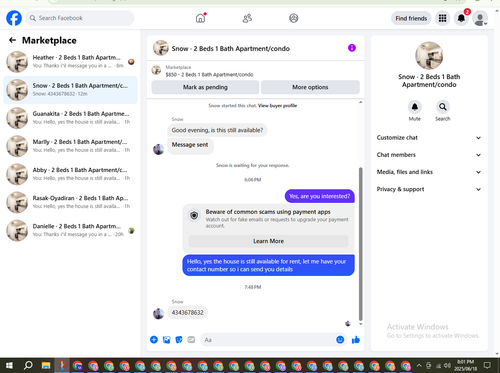Viewport: 500px width, 373px height.
Task: Expand Chat members section
Action: tap(429, 155)
